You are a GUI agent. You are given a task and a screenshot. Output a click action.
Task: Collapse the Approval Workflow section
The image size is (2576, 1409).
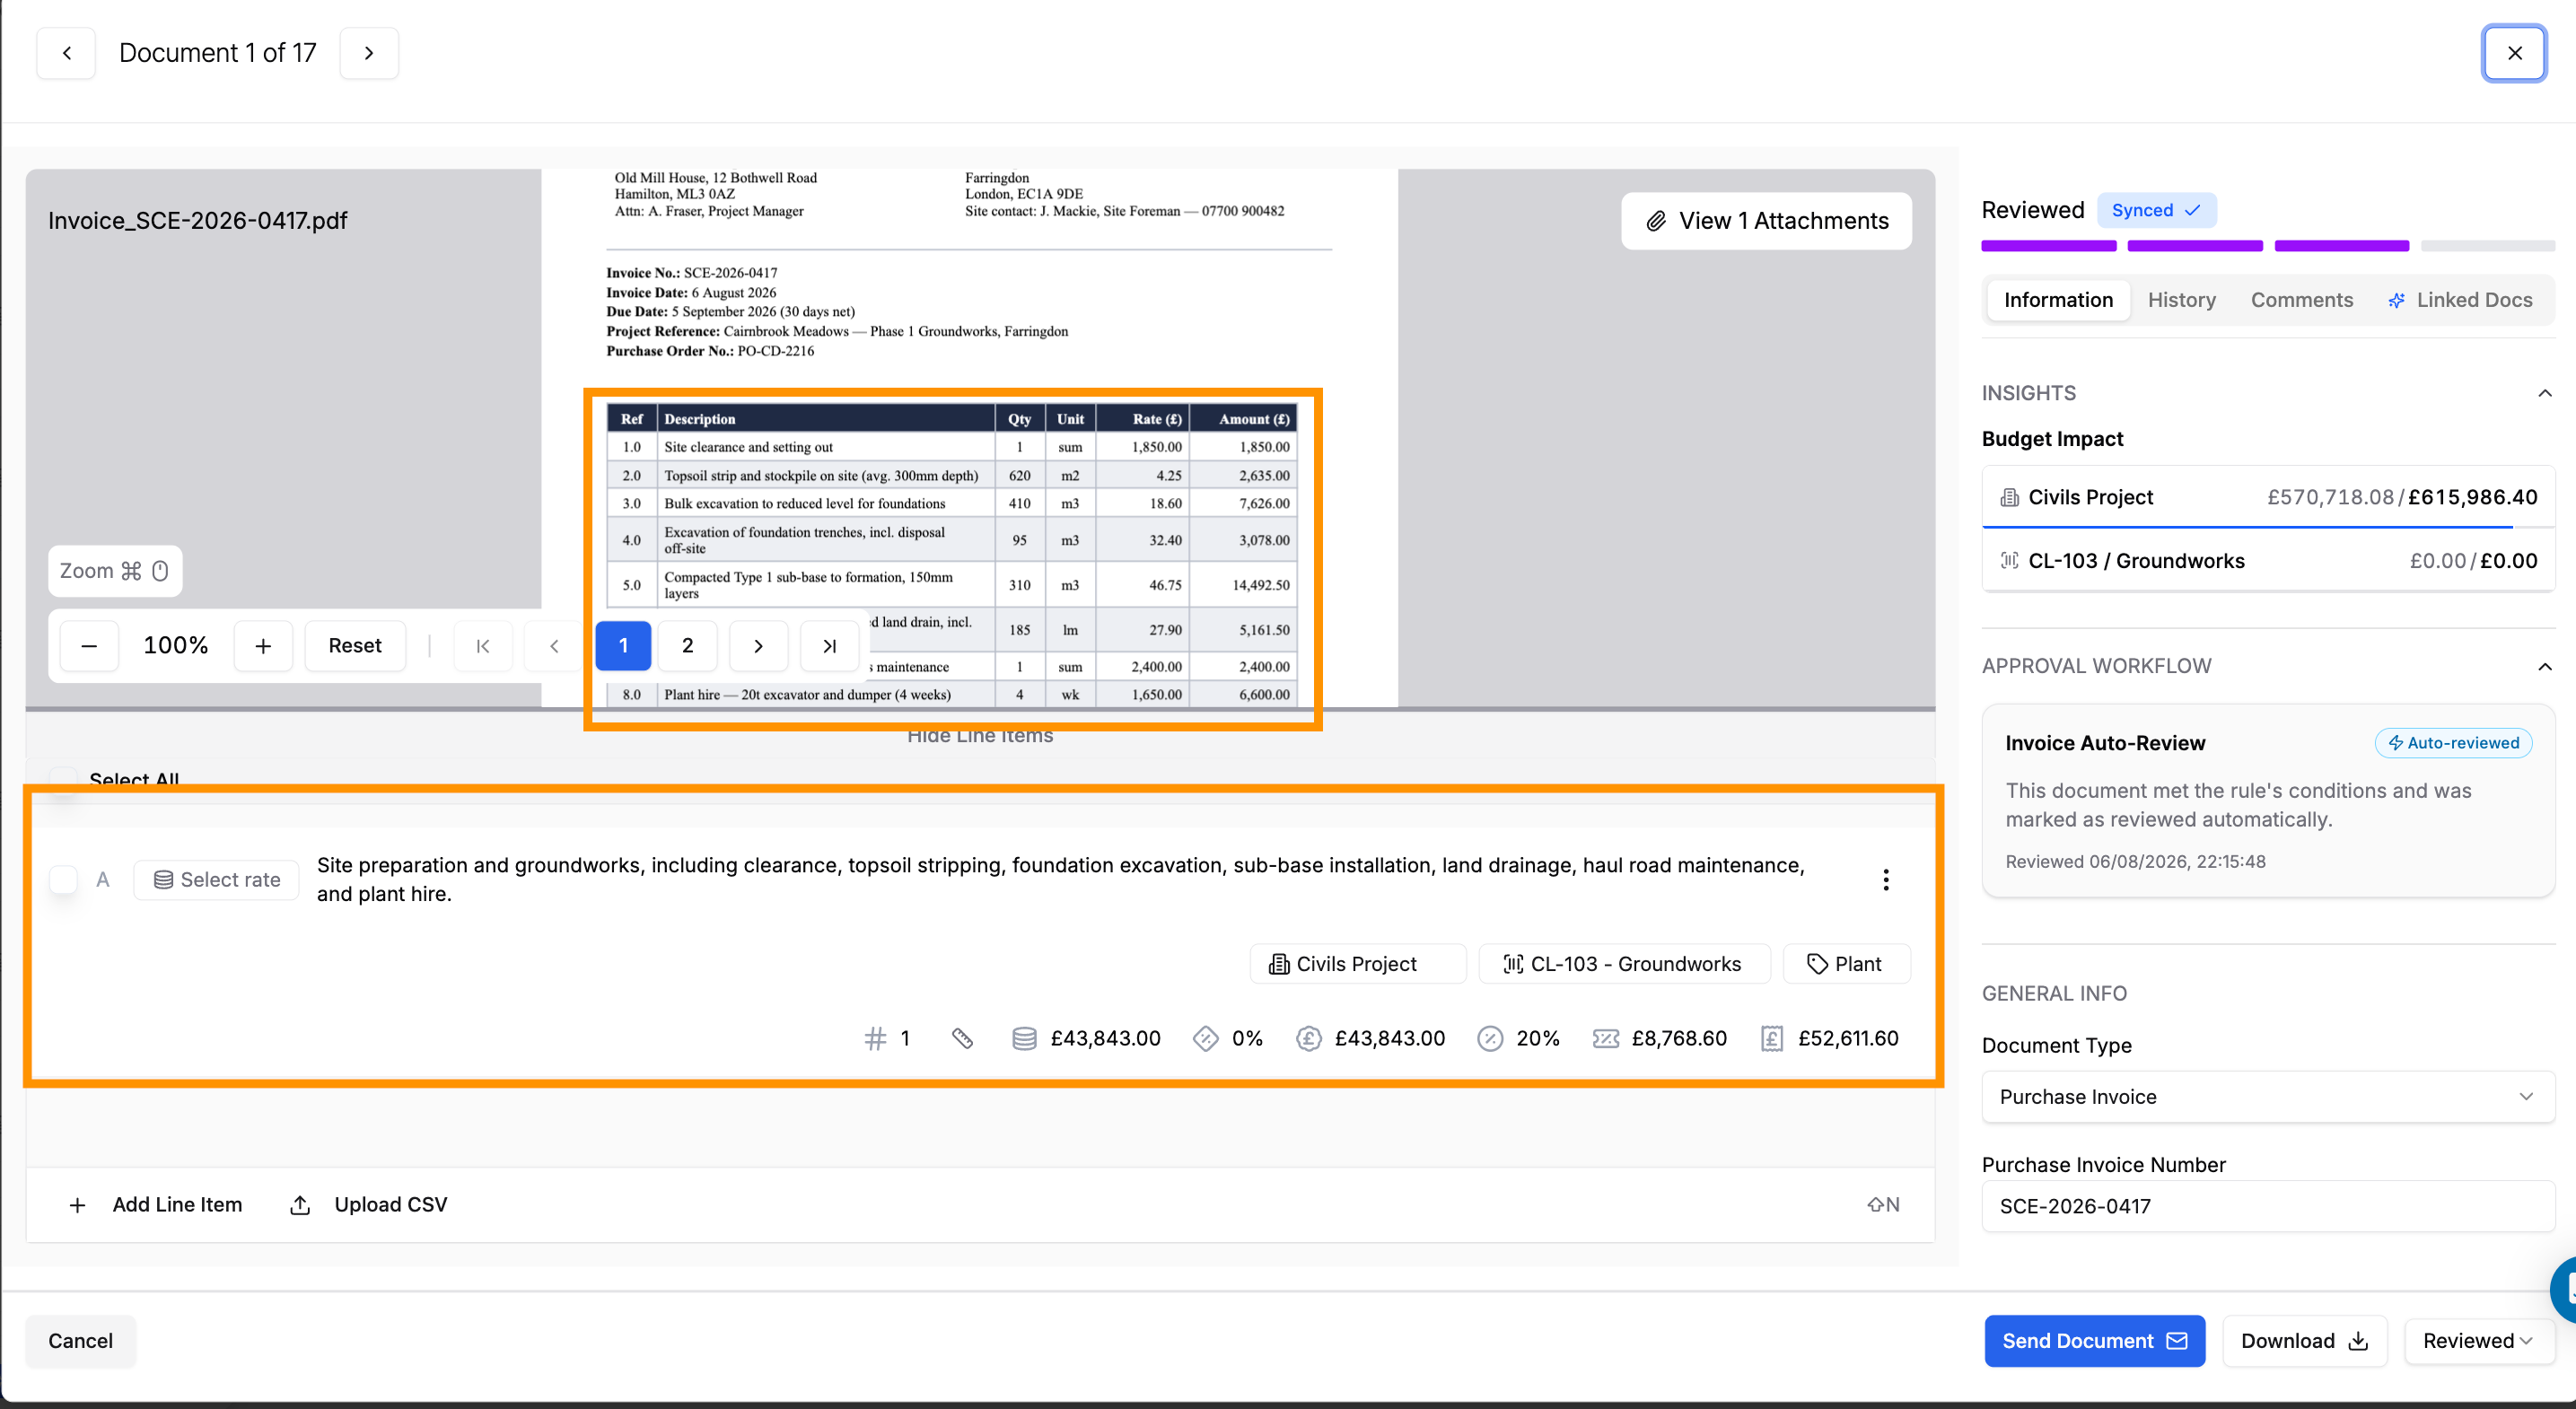pos(2545,667)
